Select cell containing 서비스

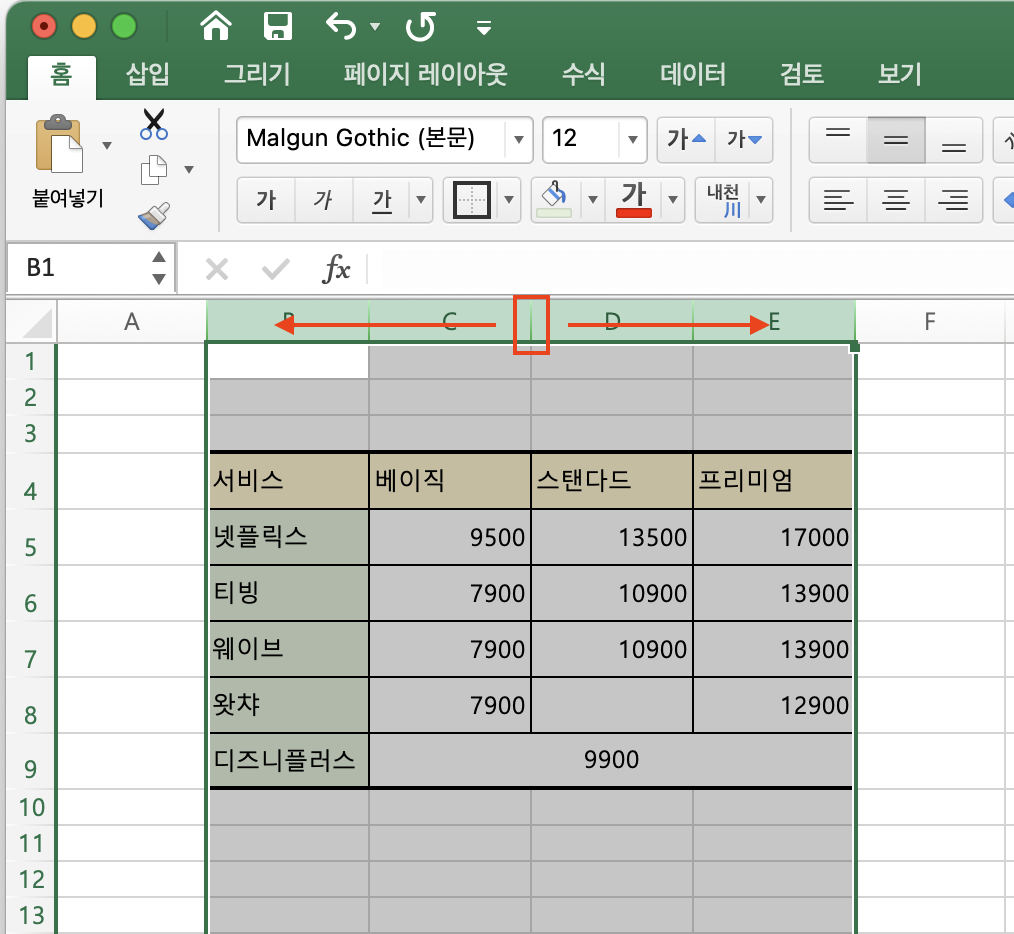coord(289,481)
